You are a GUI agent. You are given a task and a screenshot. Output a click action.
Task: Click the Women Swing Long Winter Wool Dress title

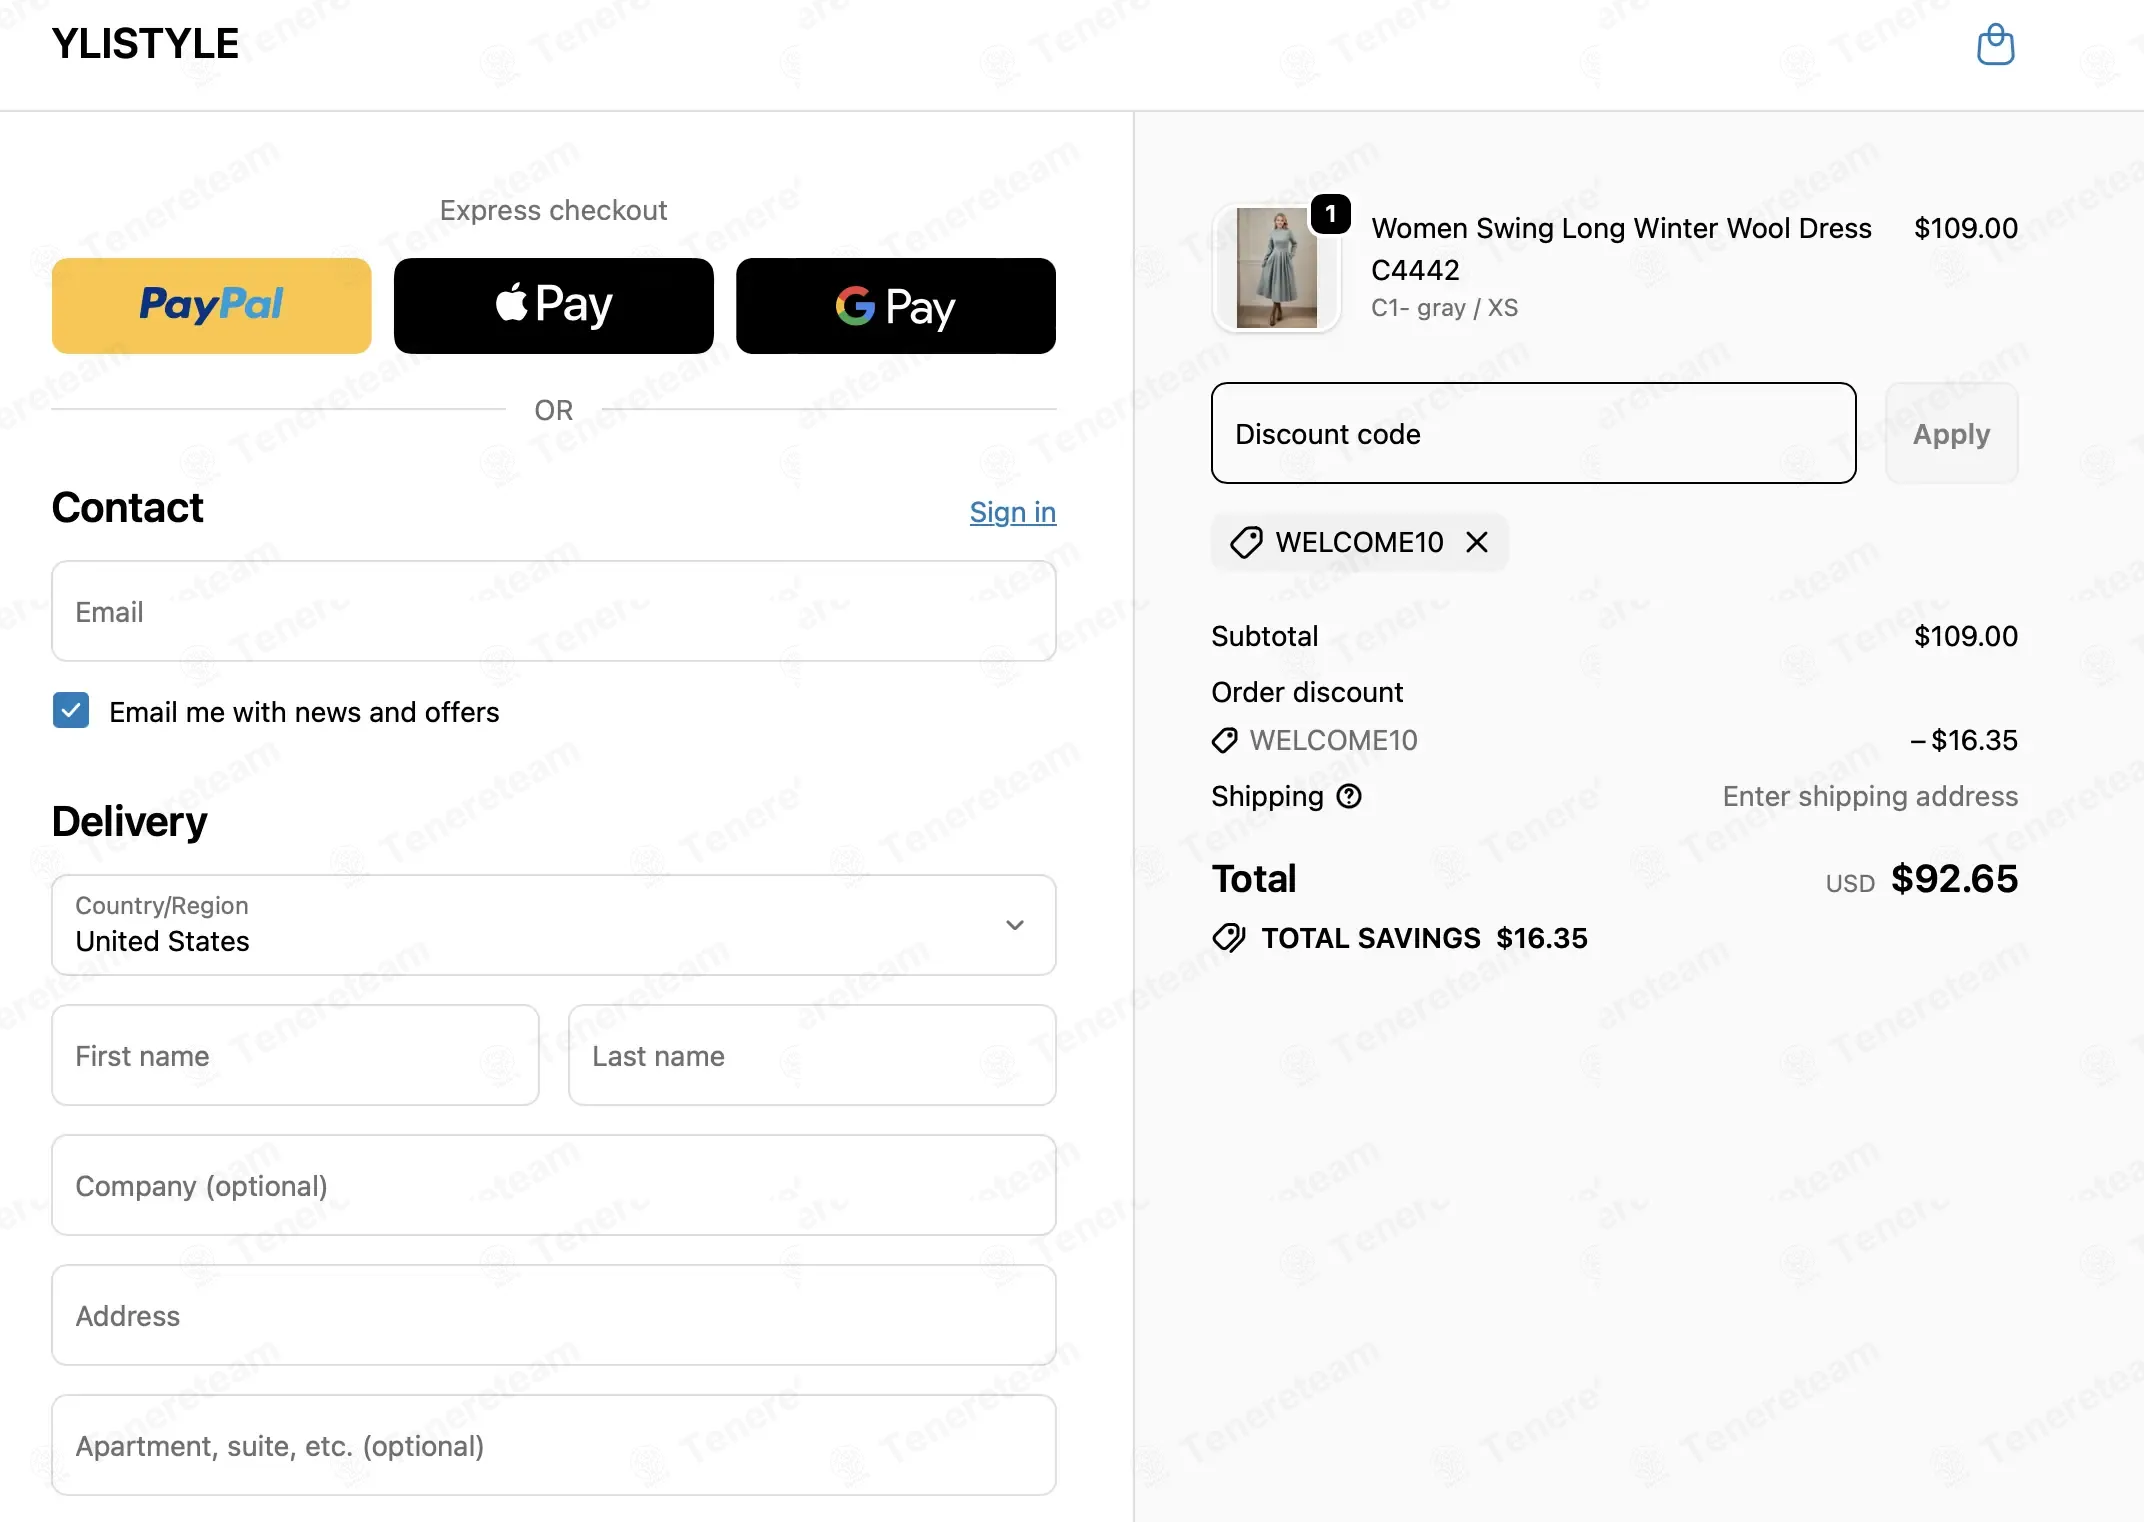coord(1621,249)
